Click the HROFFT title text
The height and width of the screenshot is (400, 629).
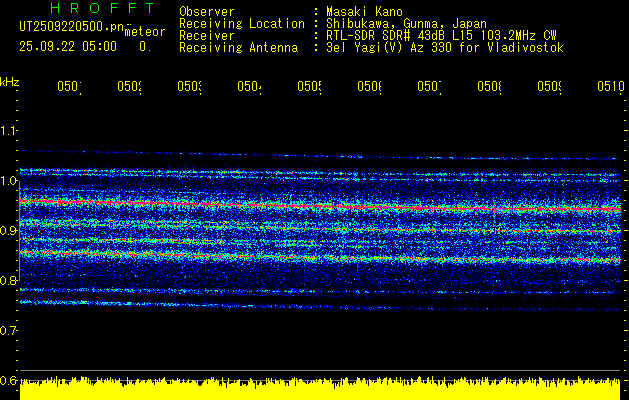tap(103, 8)
